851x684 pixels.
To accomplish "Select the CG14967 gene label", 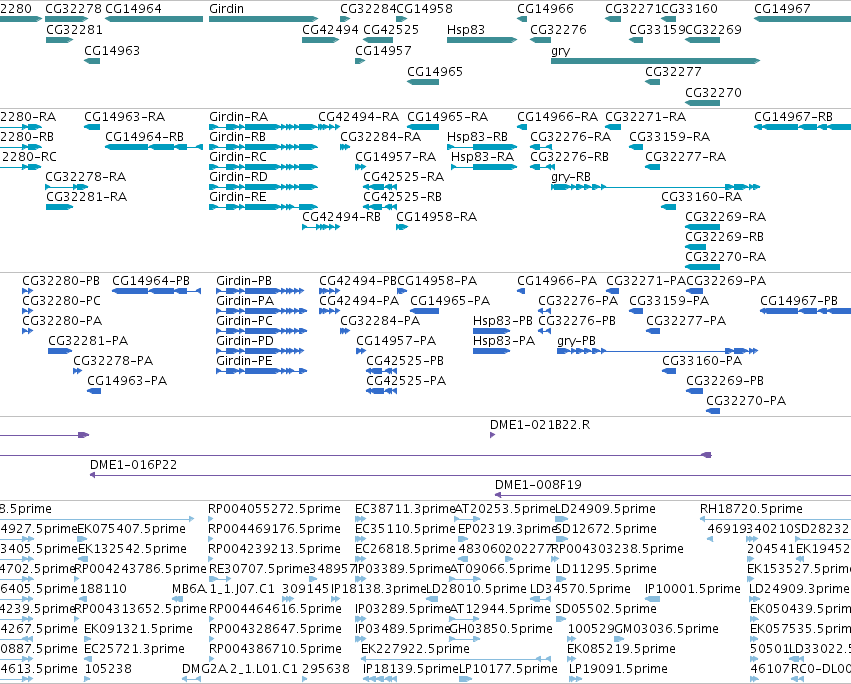I will (x=782, y=9).
